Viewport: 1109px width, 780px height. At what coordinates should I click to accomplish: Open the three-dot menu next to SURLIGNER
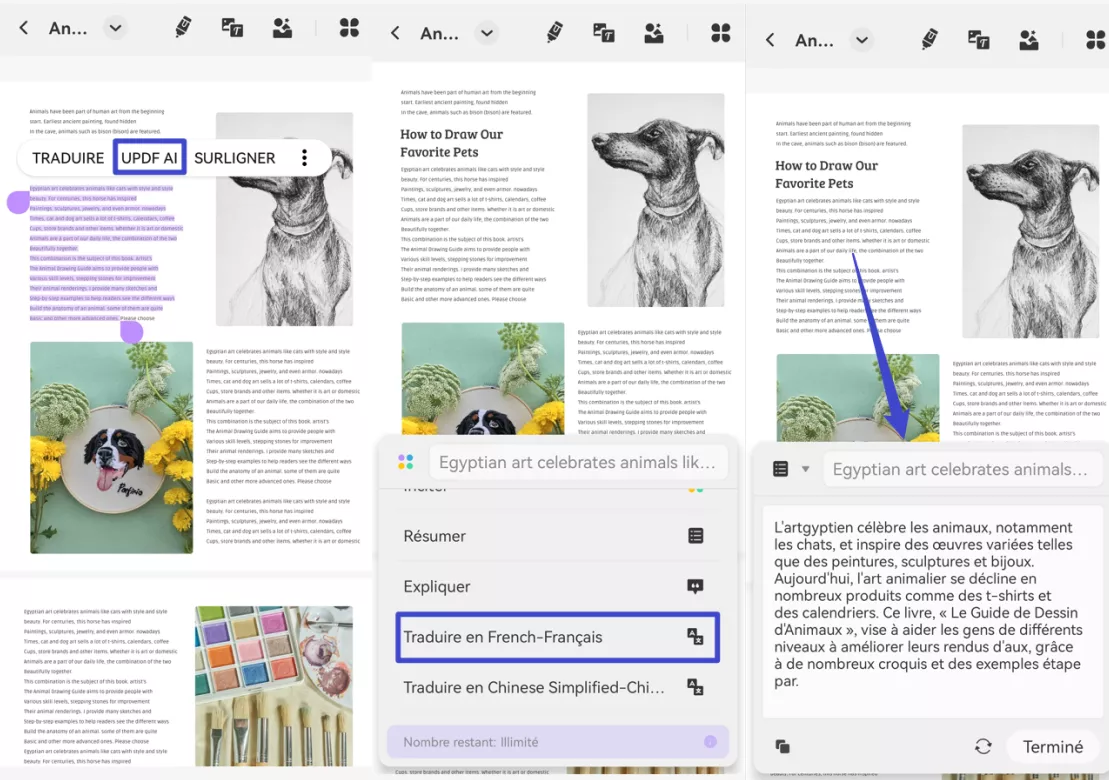[x=303, y=157]
